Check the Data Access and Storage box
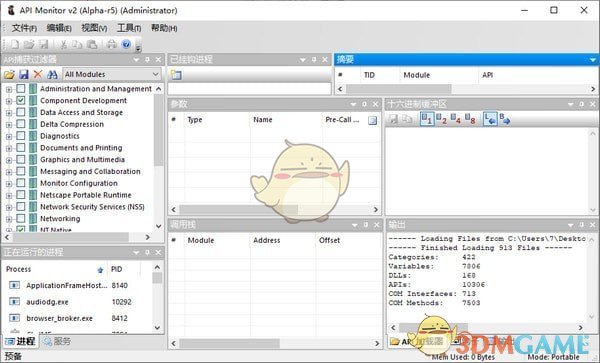The height and width of the screenshot is (363, 600). [21, 112]
